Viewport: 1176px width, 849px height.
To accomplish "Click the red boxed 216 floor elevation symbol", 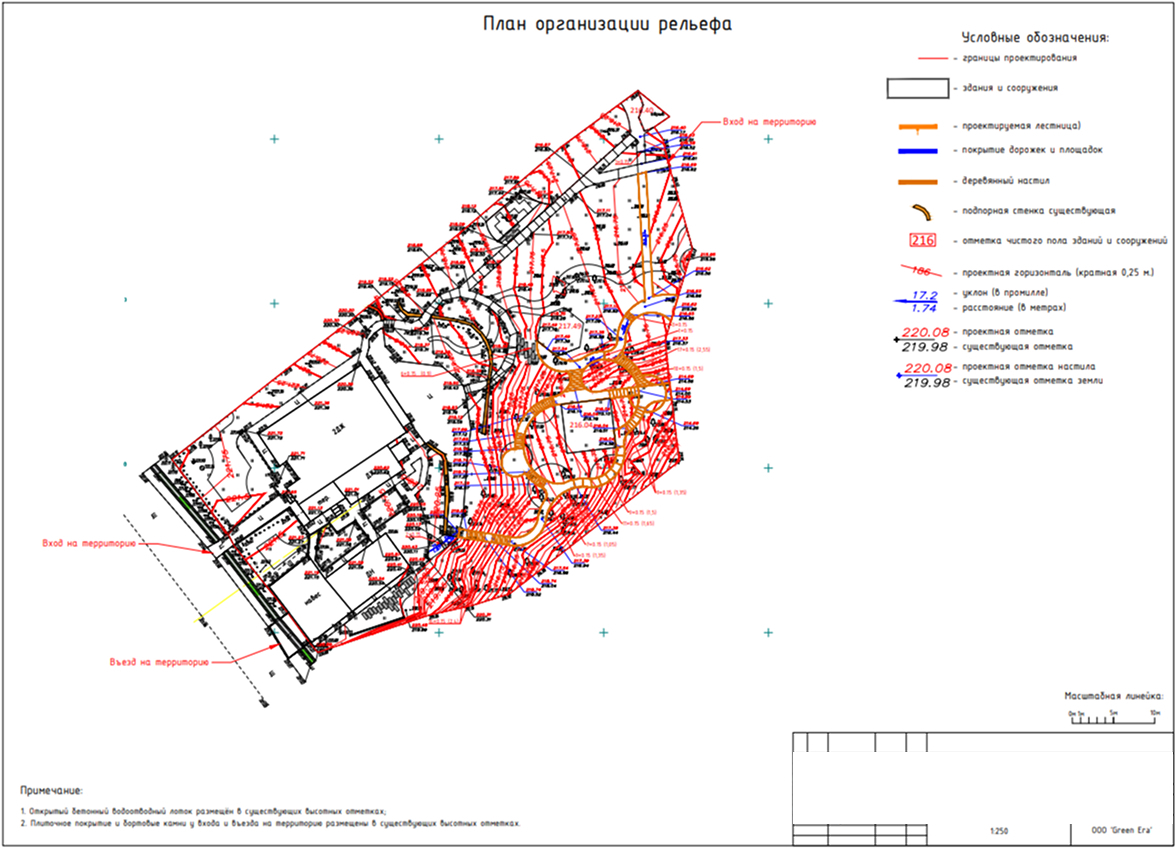I will pos(922,241).
